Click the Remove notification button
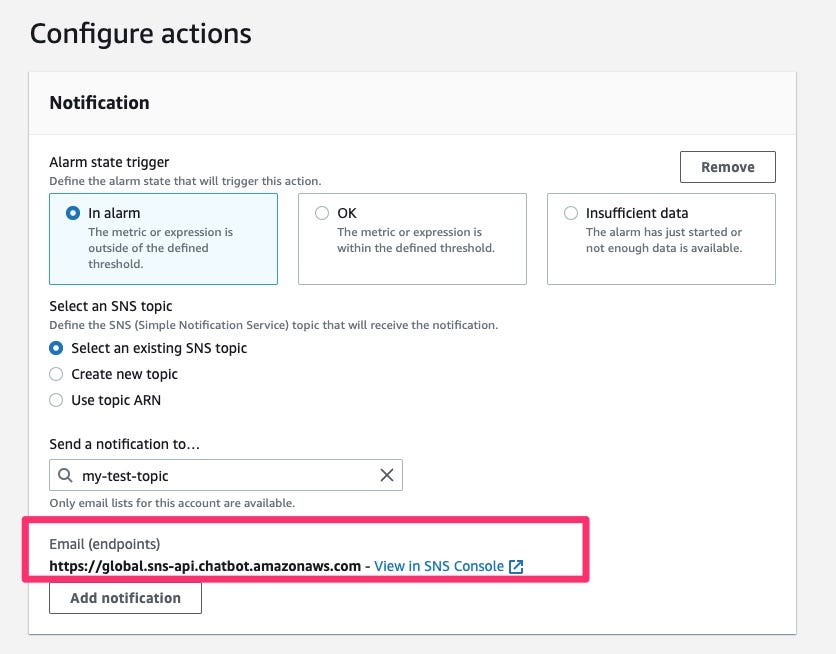This screenshot has height=654, width=836. pos(727,167)
